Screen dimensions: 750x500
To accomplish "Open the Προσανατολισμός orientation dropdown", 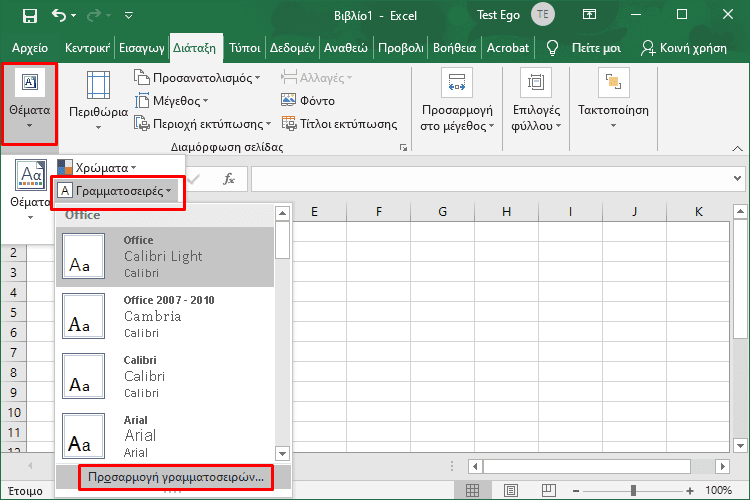I will 197,78.
